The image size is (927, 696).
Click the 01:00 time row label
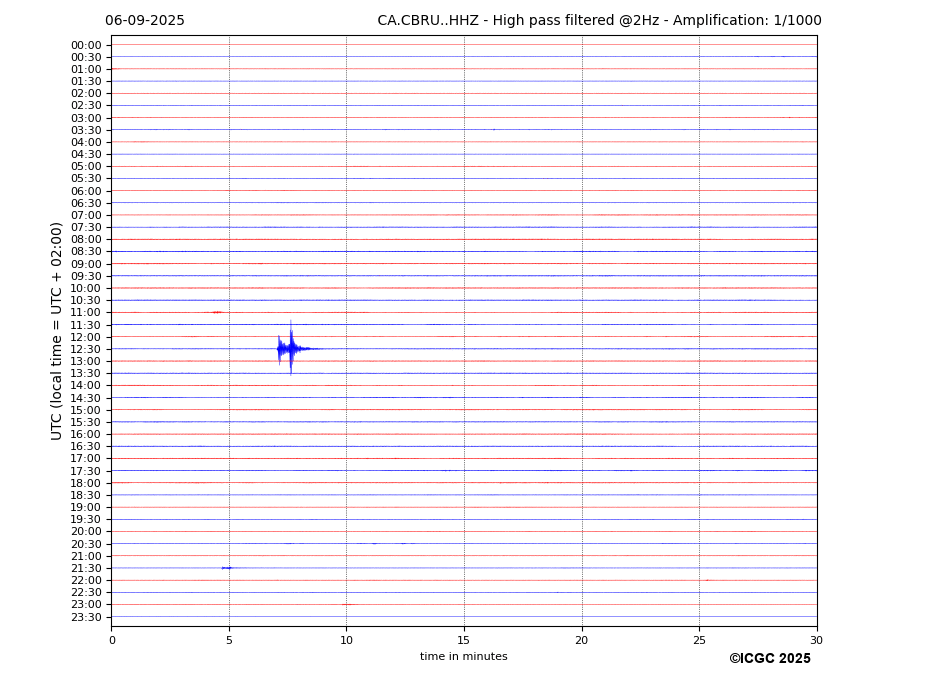click(x=86, y=70)
